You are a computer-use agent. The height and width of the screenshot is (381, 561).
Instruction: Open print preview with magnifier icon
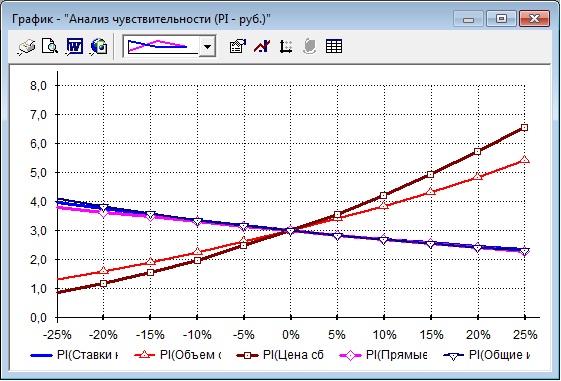[x=50, y=47]
